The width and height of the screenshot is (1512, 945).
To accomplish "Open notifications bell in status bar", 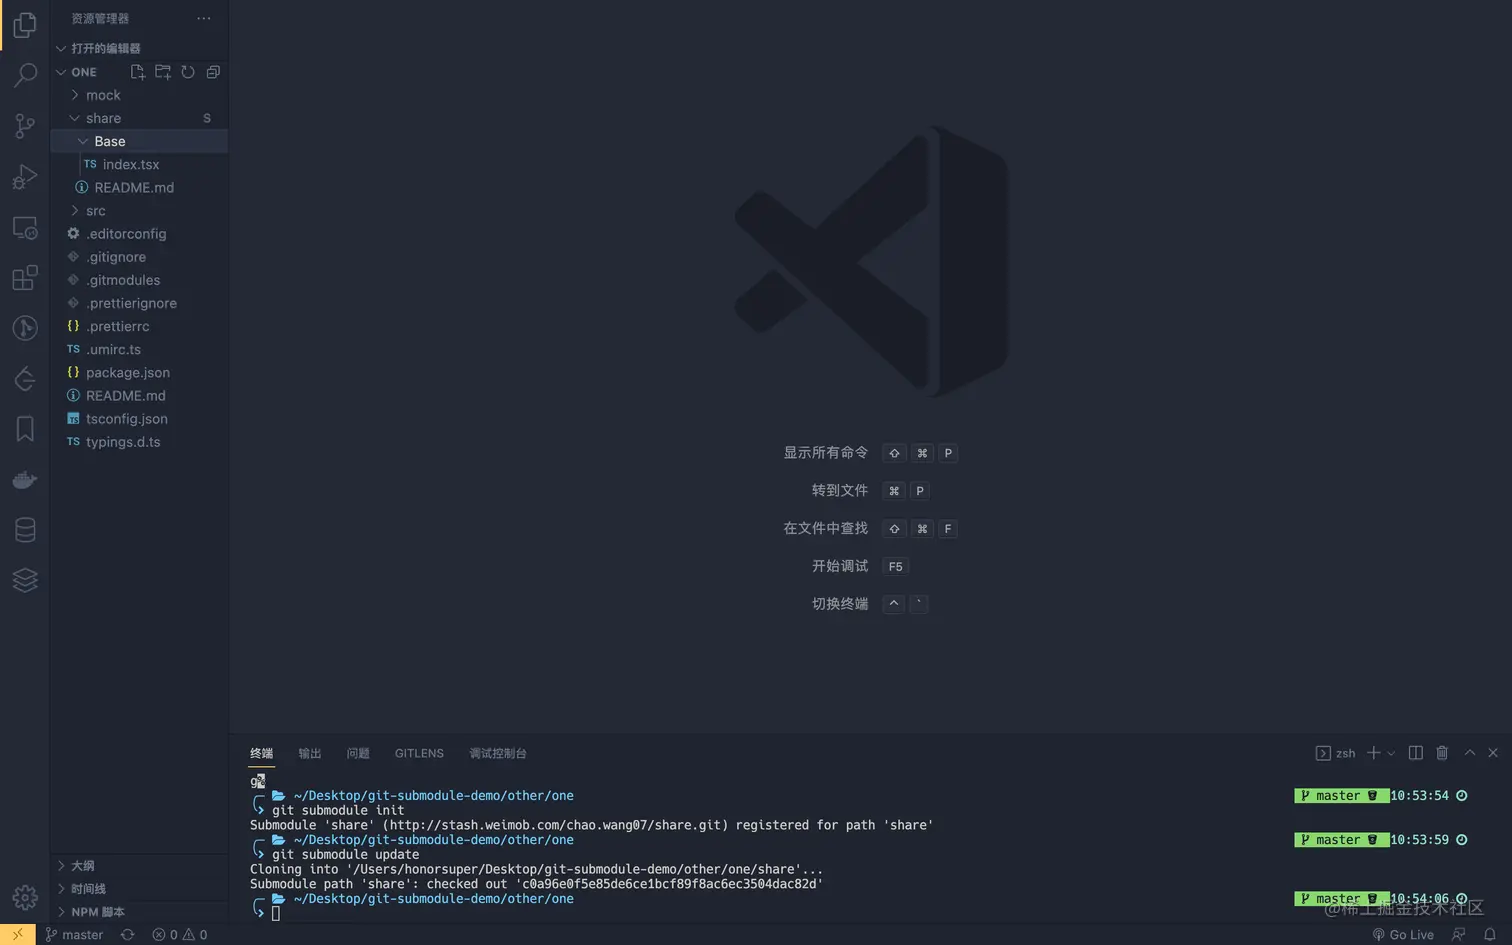I will (x=1490, y=934).
